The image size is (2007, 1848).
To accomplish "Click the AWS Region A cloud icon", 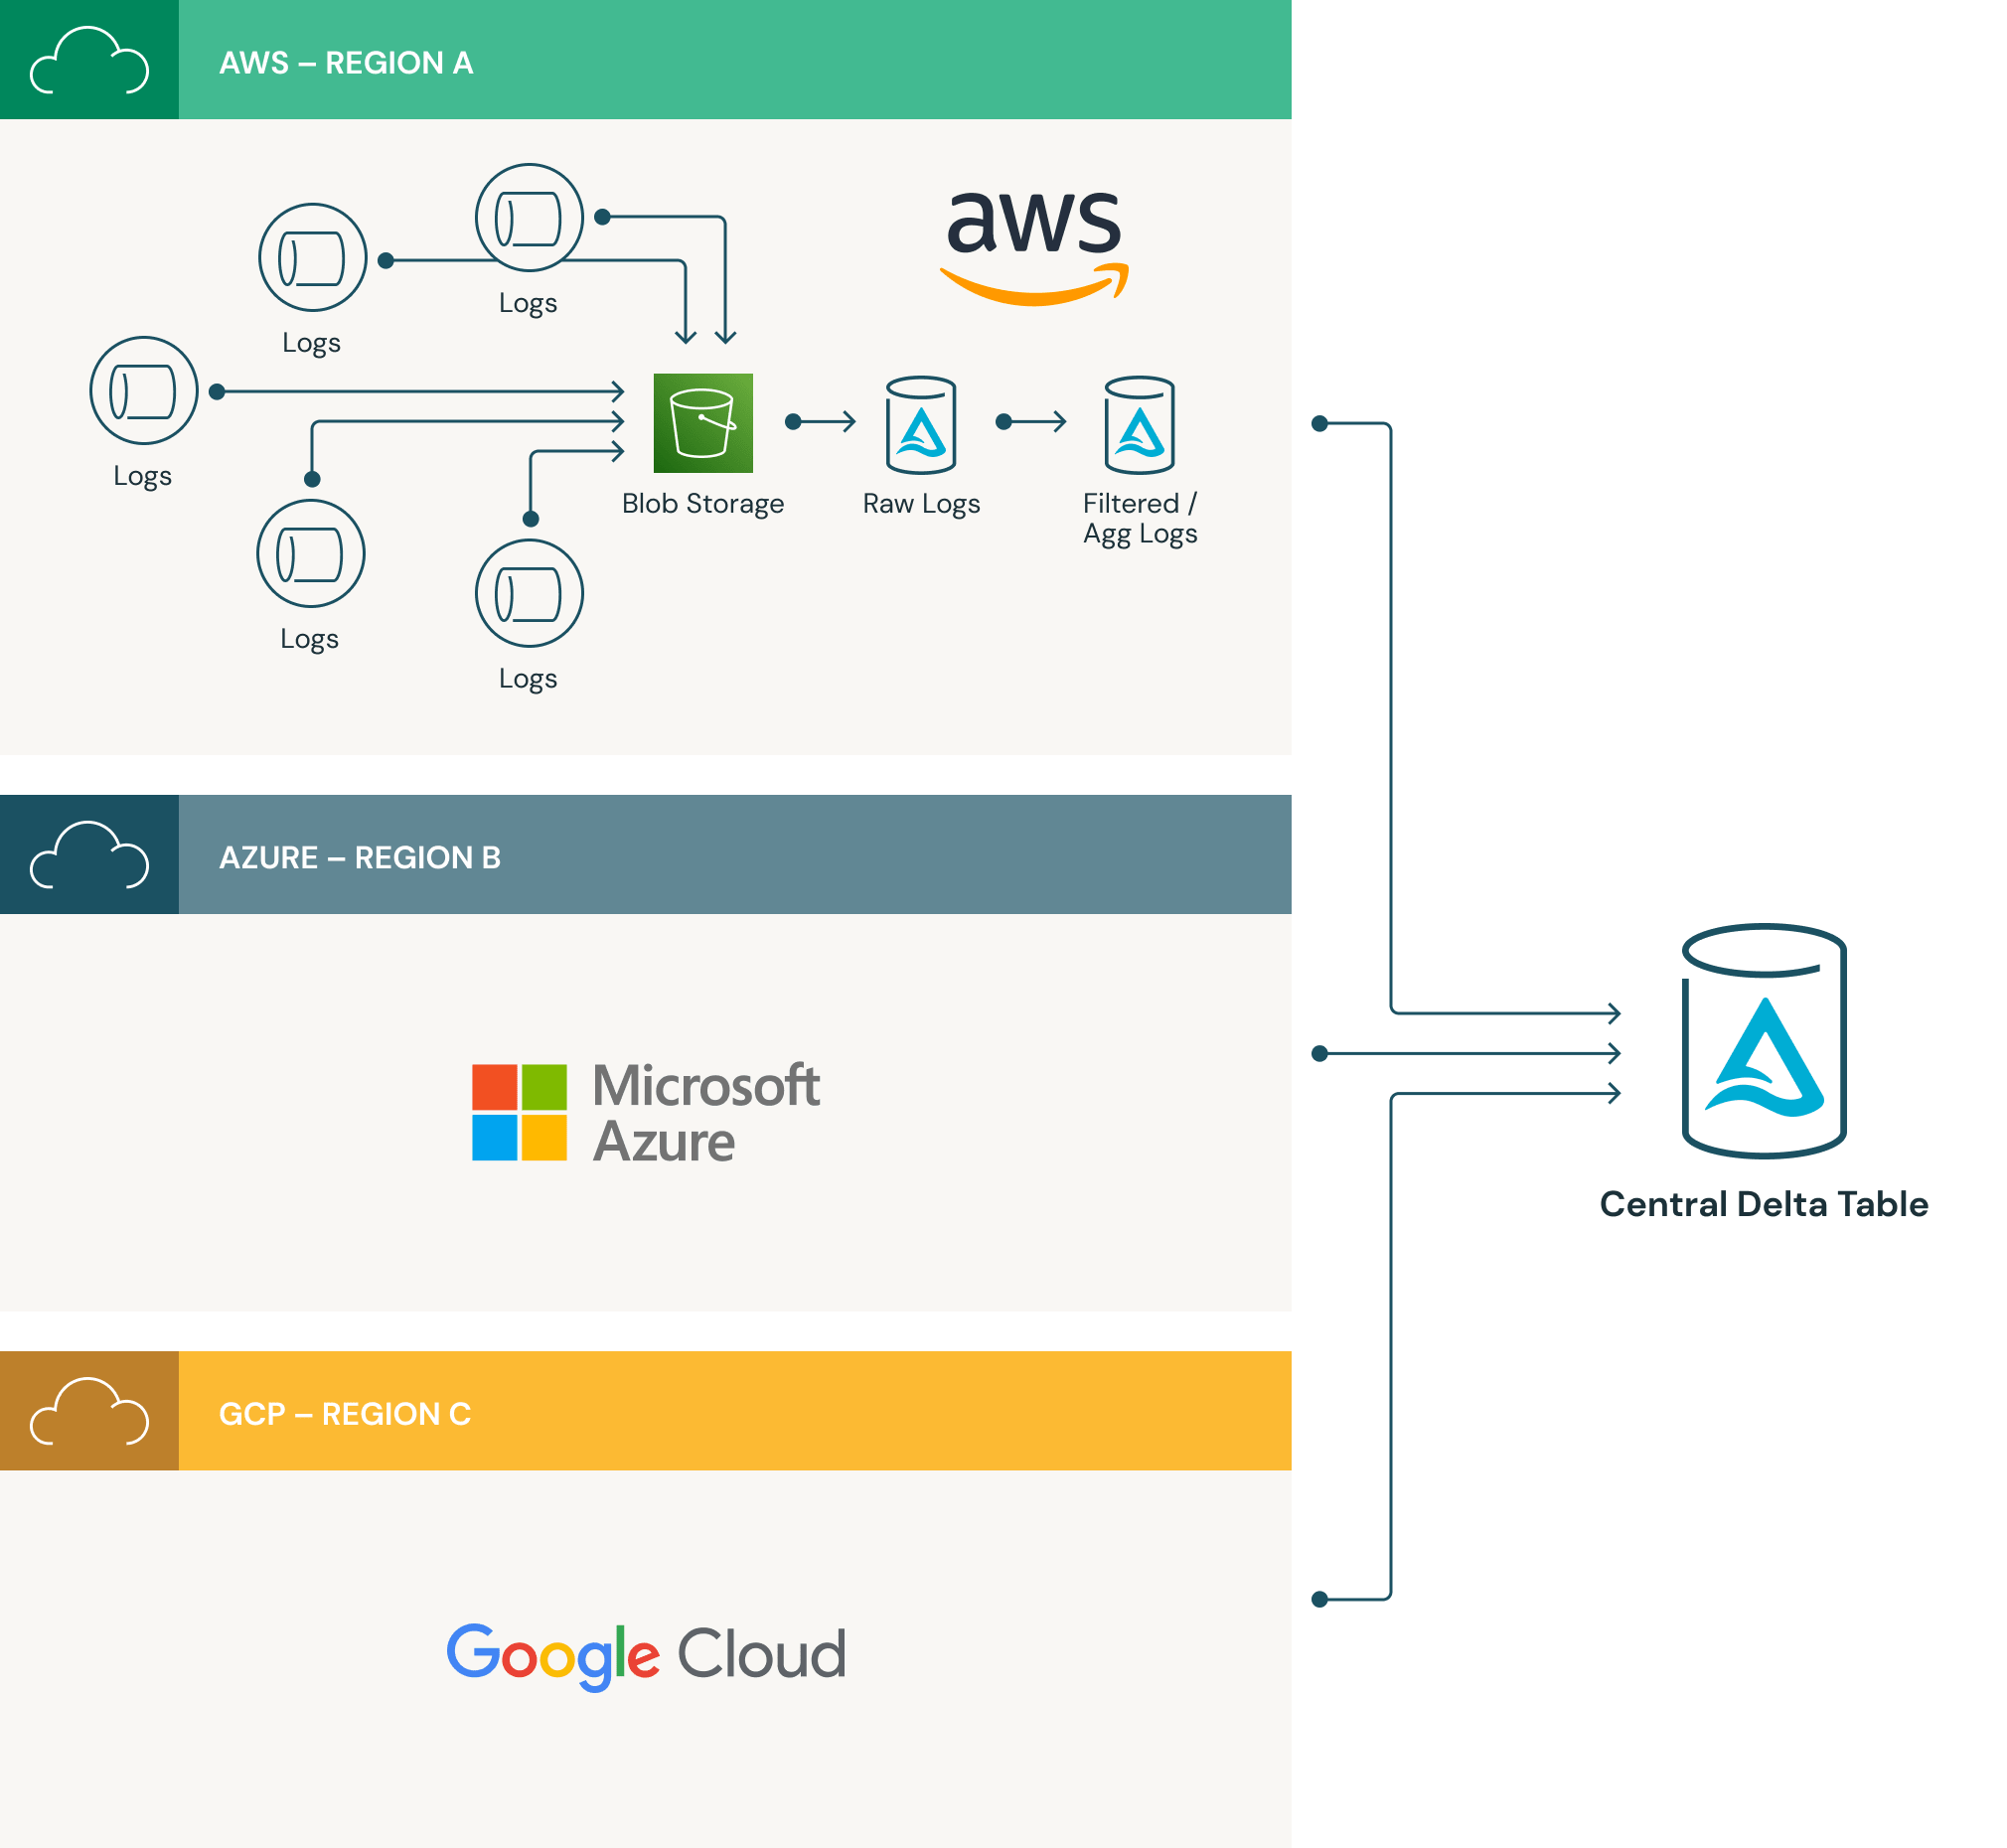I will click(89, 60).
